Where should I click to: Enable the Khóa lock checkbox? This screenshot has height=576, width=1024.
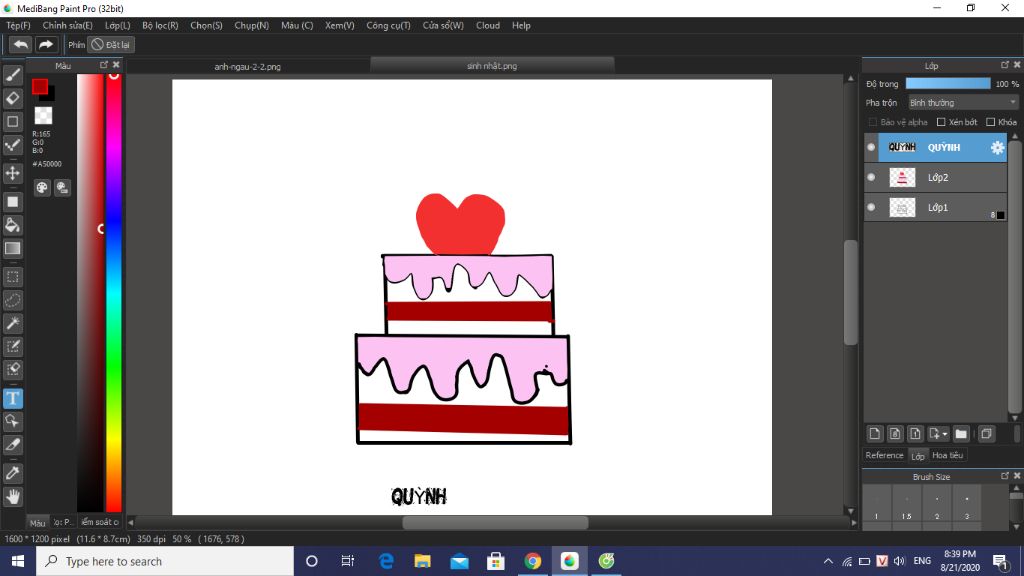tap(991, 122)
